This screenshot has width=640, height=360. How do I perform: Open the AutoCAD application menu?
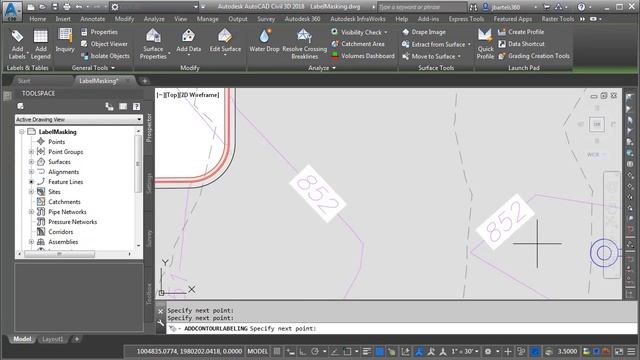point(11,11)
